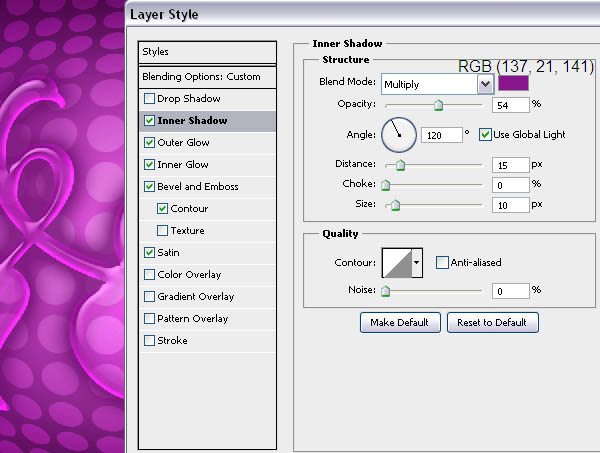The image size is (600, 453).
Task: Enable Anti-aliased checkbox
Action: click(x=442, y=263)
